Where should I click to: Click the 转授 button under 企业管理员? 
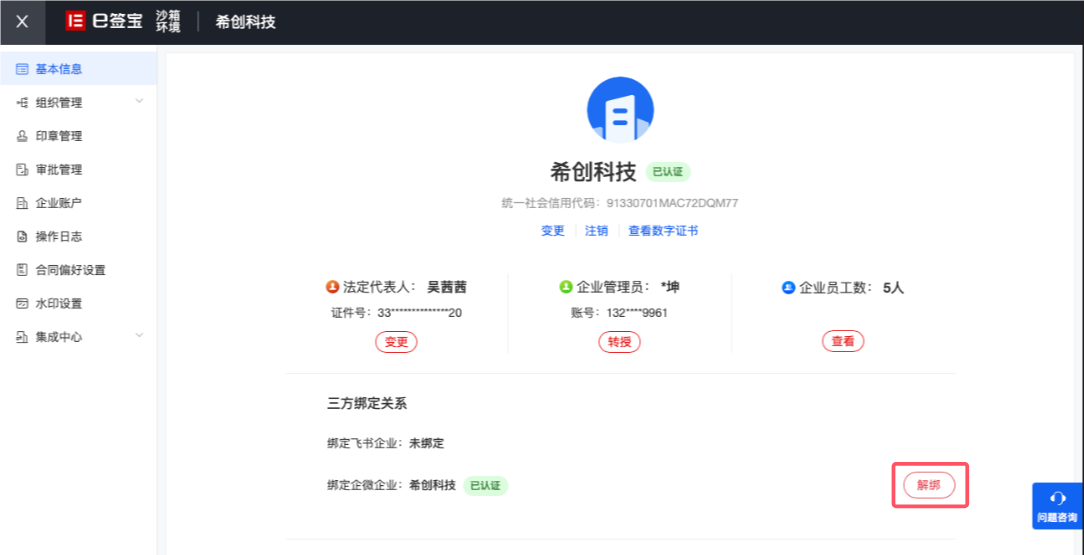619,342
